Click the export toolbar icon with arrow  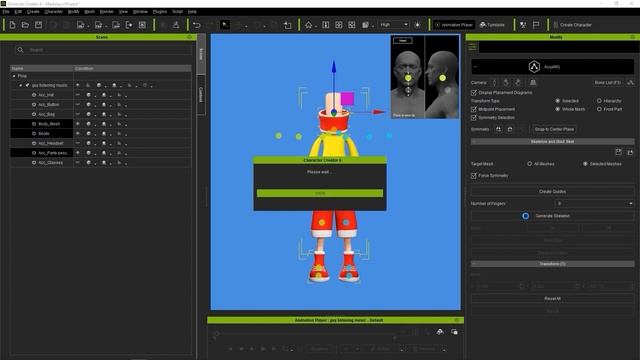[x=129, y=25]
